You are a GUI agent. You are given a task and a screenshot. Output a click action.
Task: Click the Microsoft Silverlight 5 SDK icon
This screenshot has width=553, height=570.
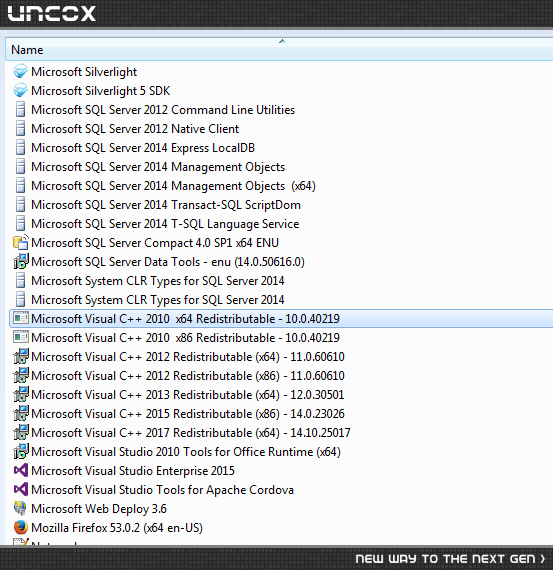click(x=20, y=91)
